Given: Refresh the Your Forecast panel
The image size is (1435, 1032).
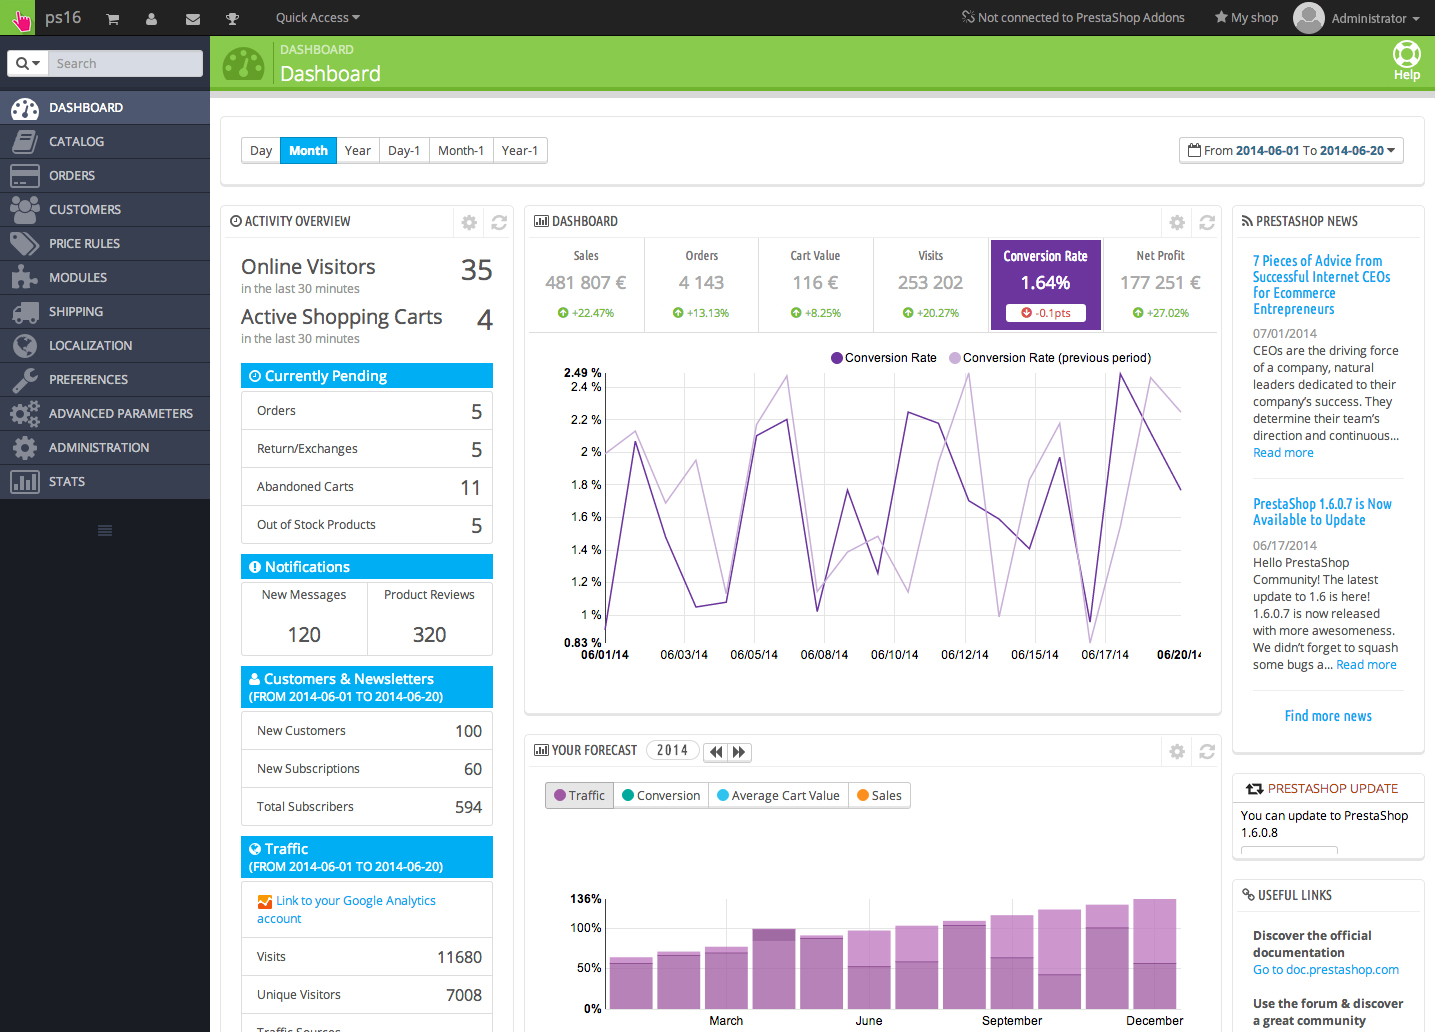Looking at the screenshot, I should [1207, 751].
